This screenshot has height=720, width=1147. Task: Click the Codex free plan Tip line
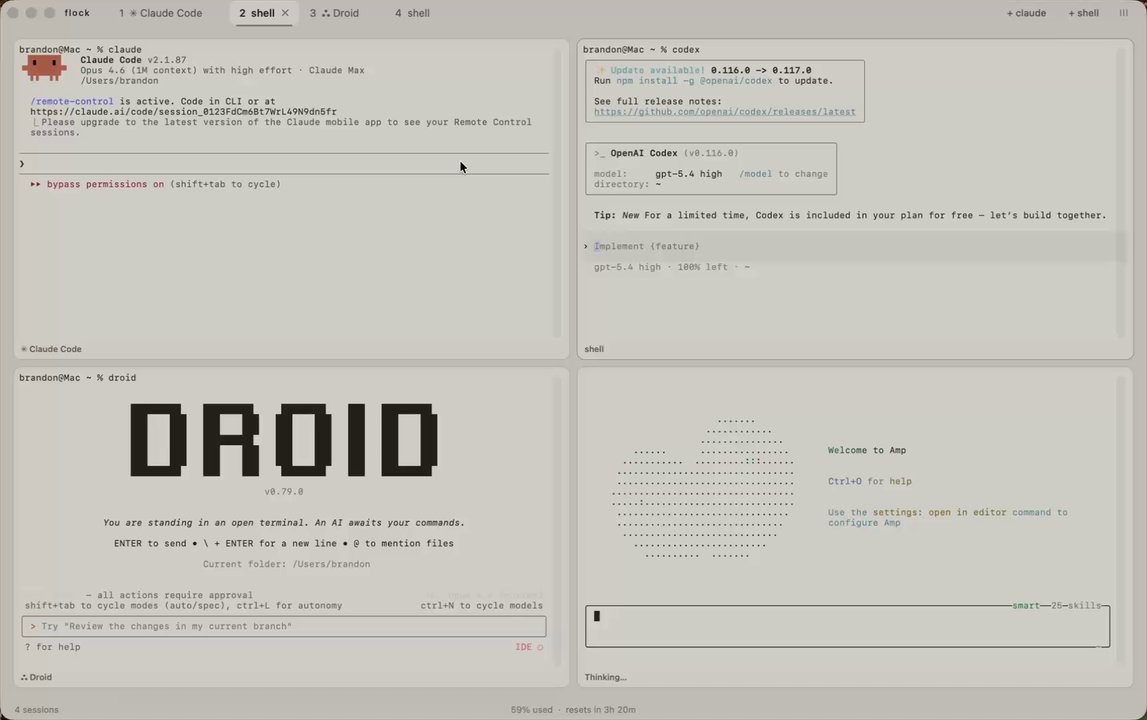(850, 215)
